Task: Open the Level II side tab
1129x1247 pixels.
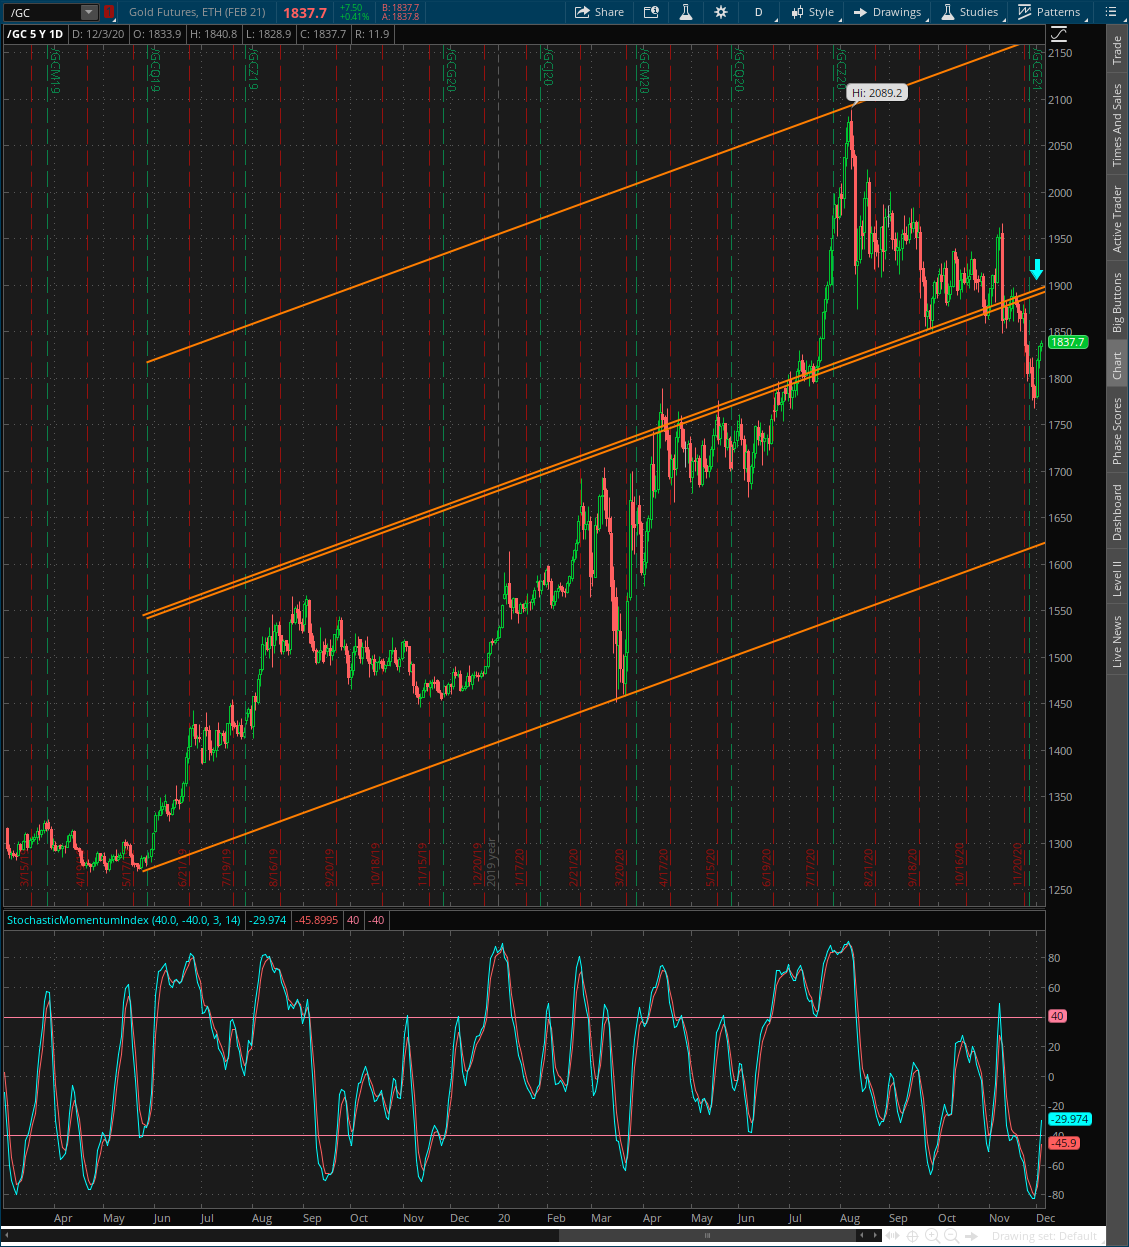Action: [x=1118, y=578]
